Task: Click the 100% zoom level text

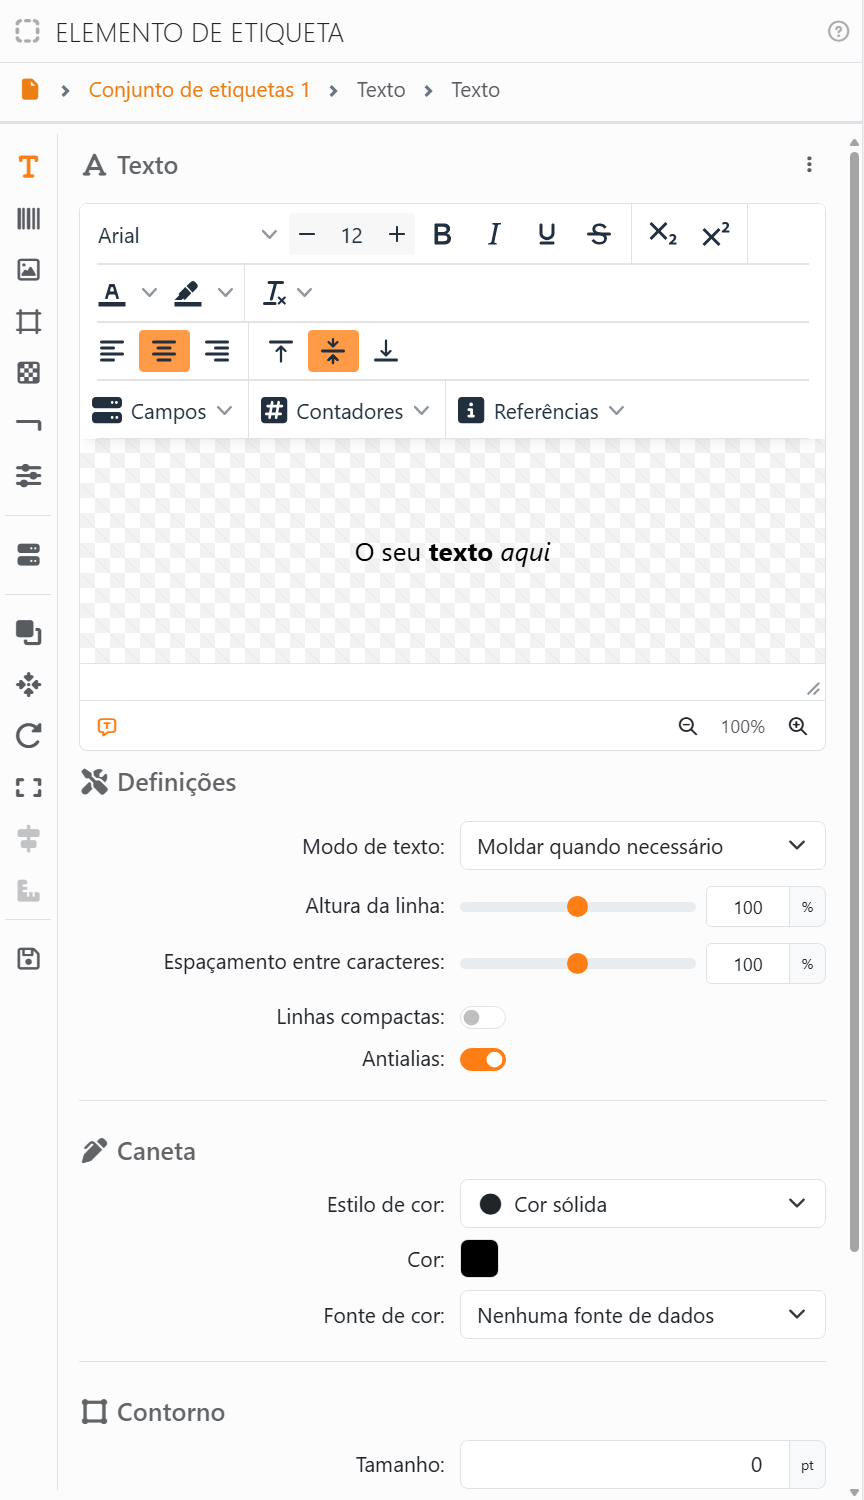Action: coord(743,727)
